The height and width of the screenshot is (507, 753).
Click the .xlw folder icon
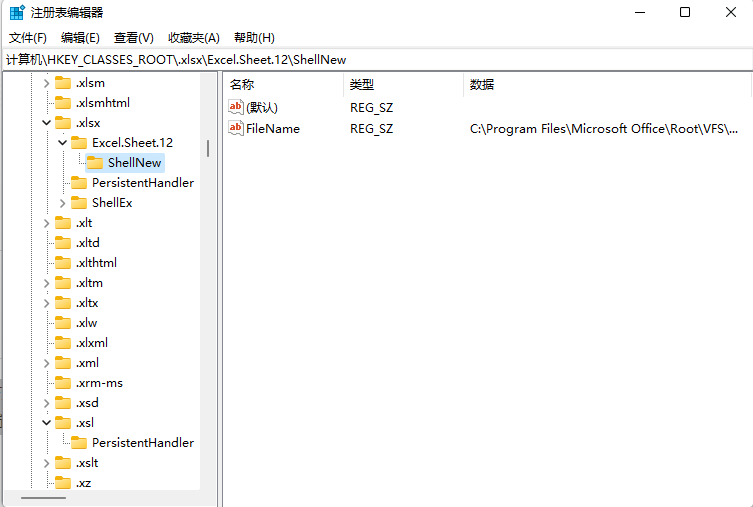coord(63,323)
